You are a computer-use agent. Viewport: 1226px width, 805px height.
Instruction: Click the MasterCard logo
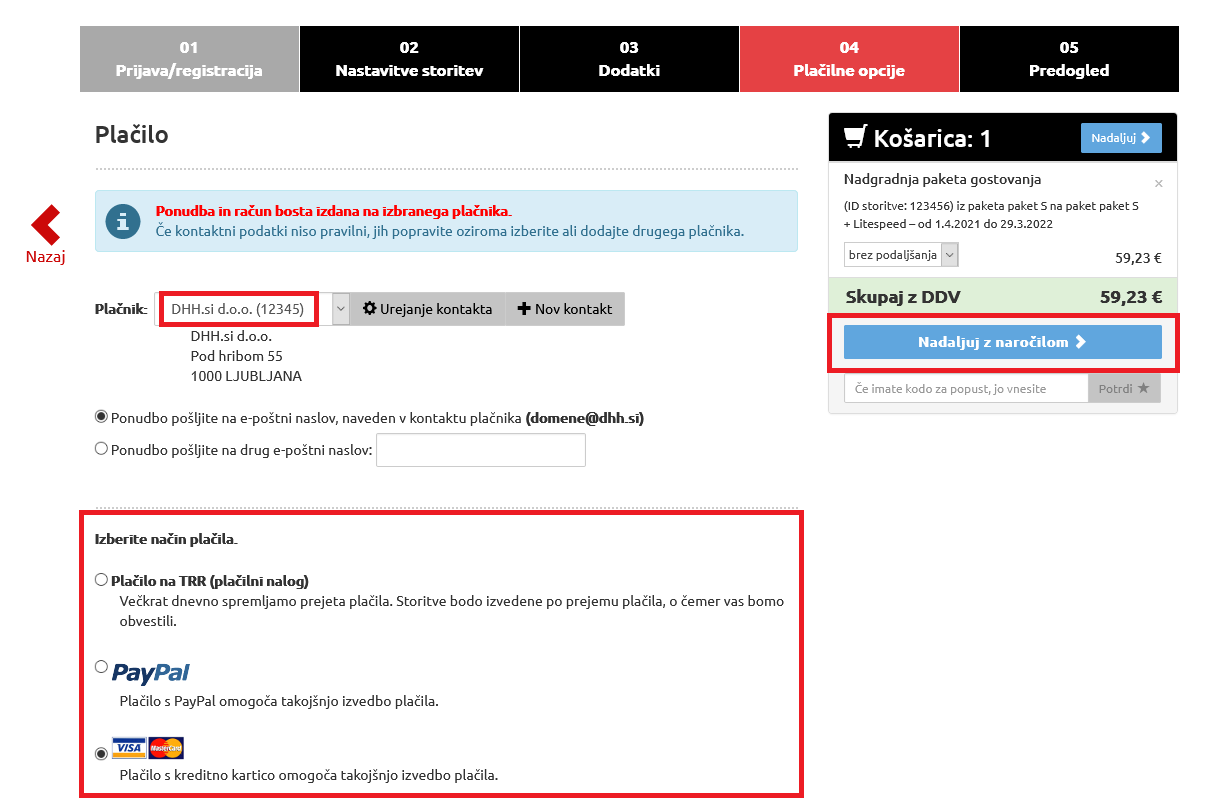point(166,748)
